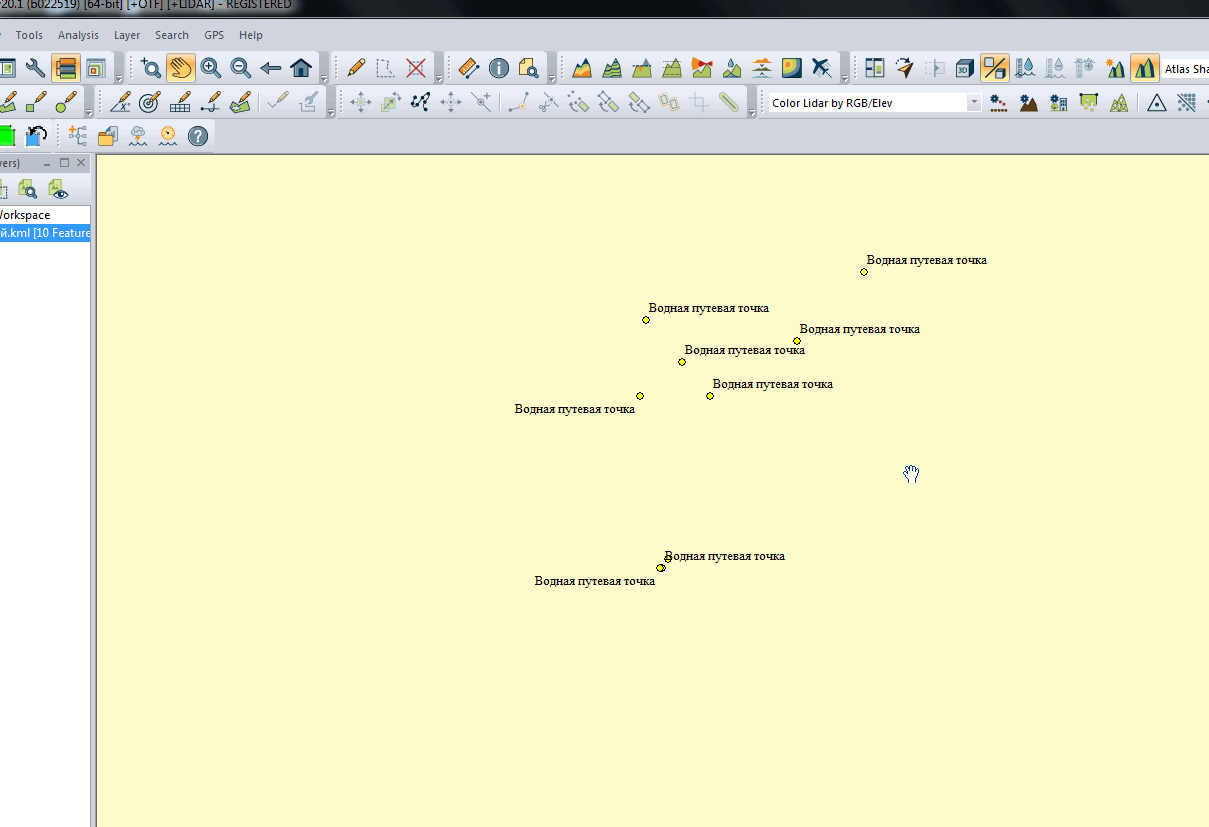The image size is (1209, 827).
Task: Toggle the Control Center layers panel button
Action: pyautogui.click(x=66, y=68)
